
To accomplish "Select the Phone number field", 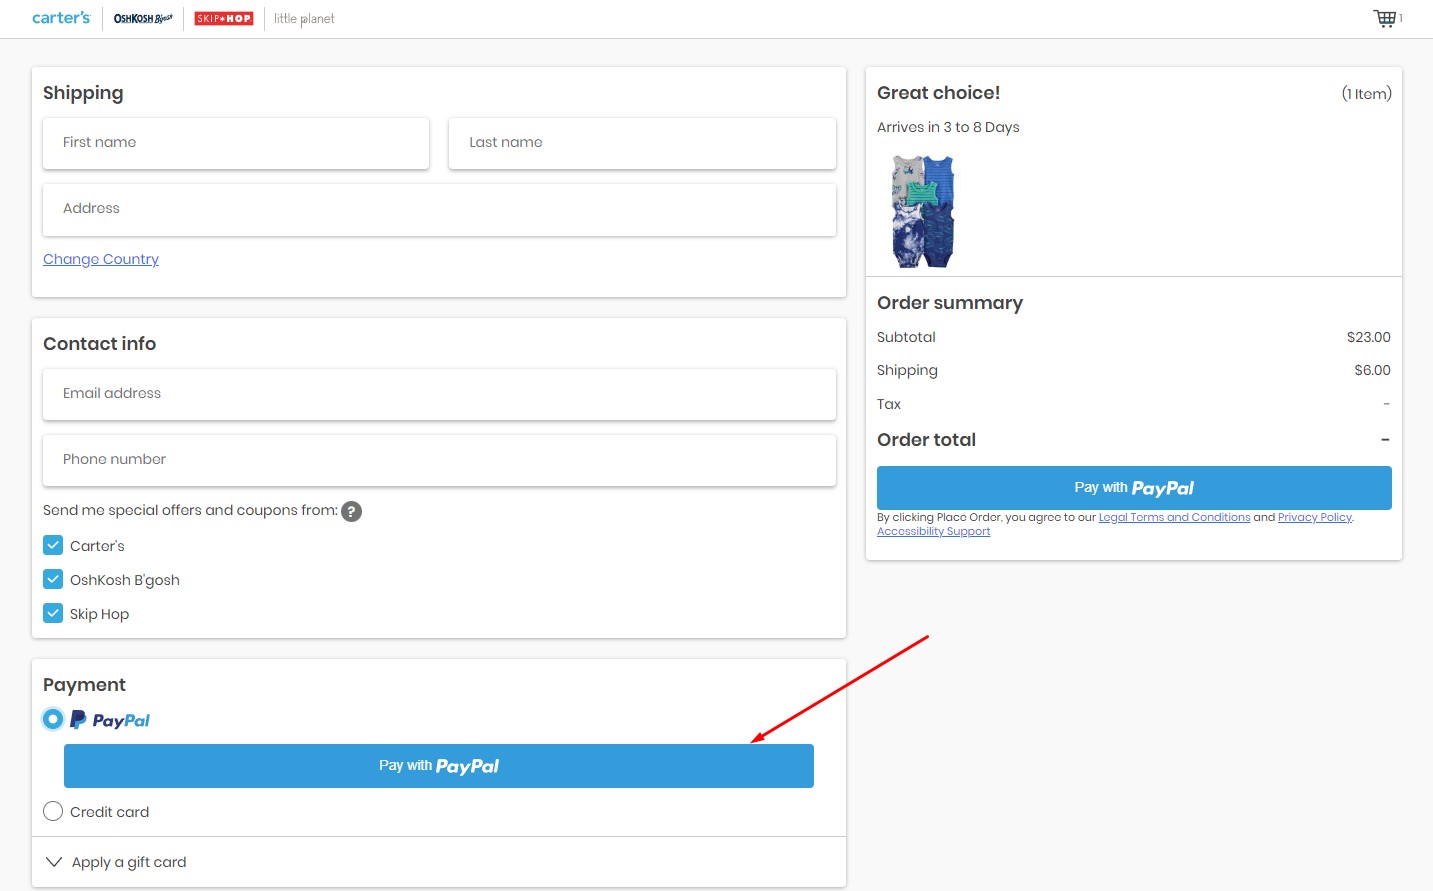I will point(439,460).
